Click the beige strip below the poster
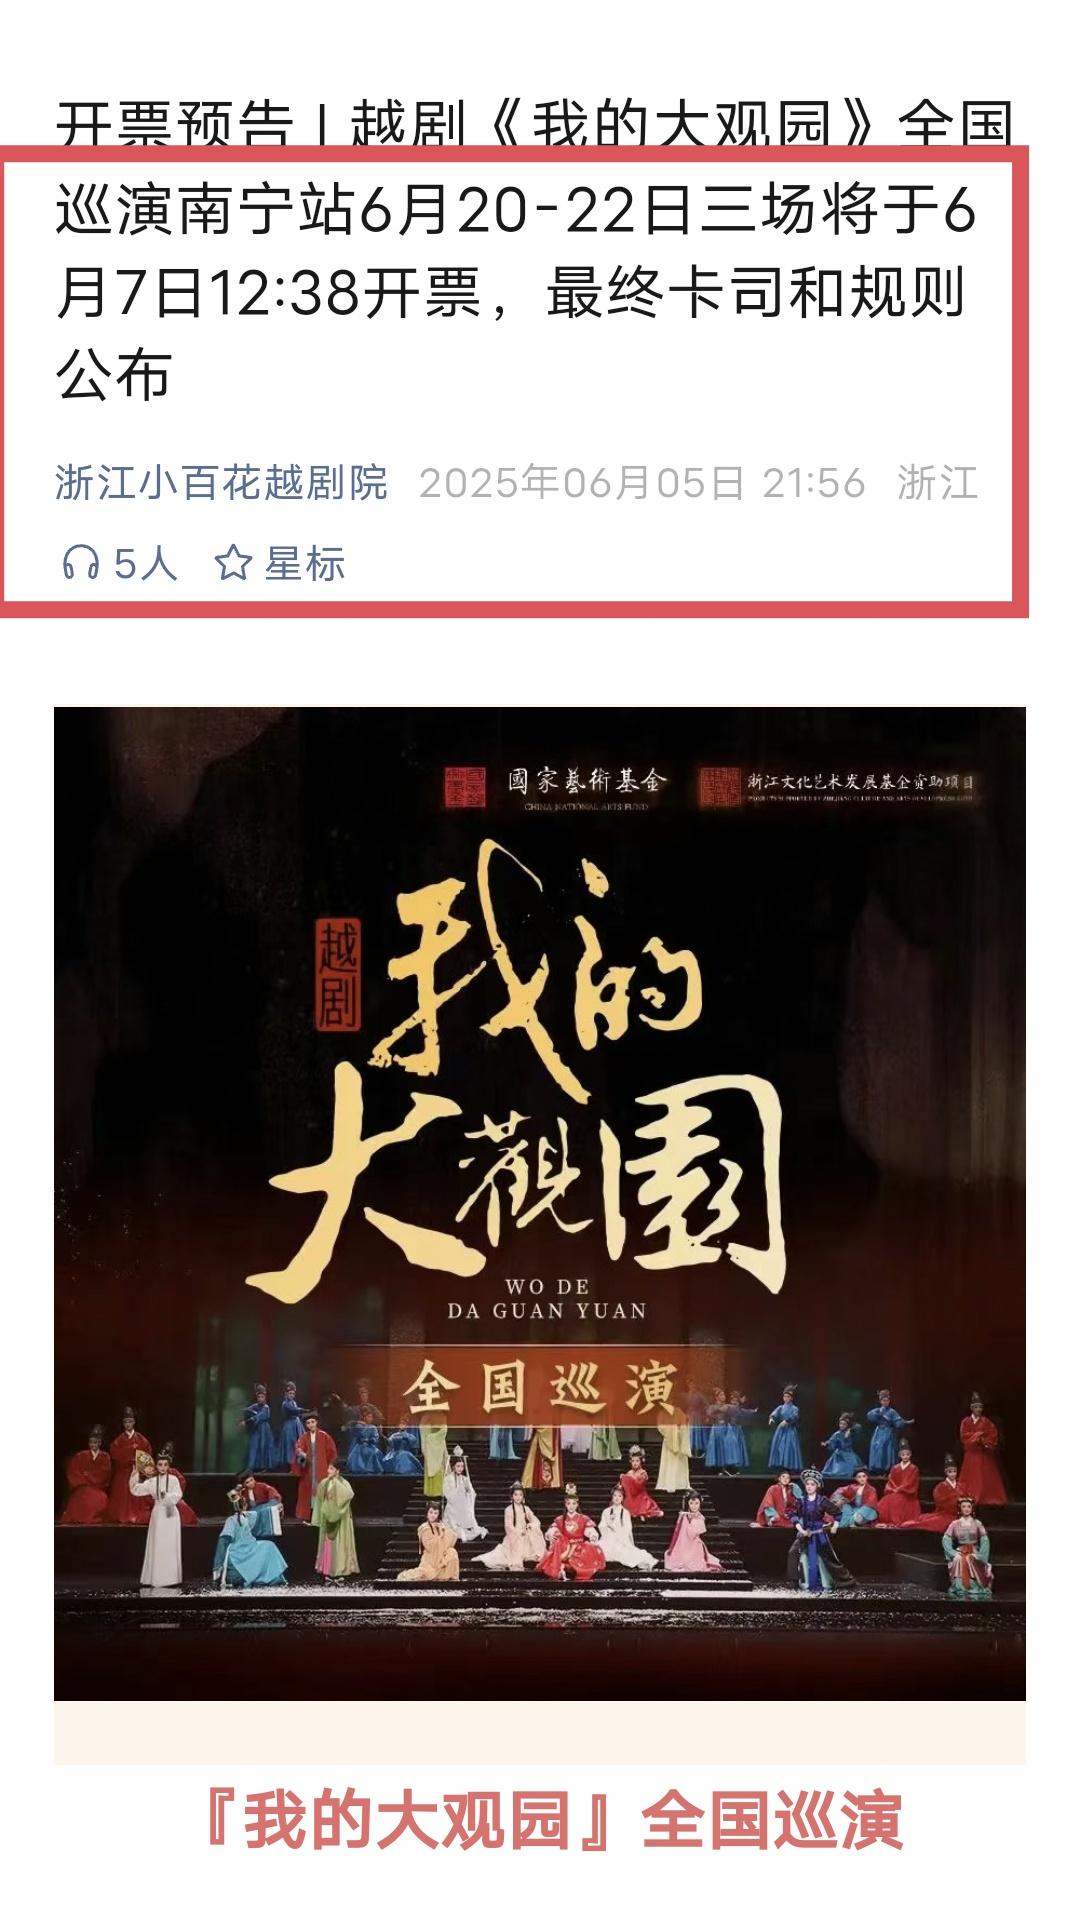The width and height of the screenshot is (1080, 1926). point(540,1732)
